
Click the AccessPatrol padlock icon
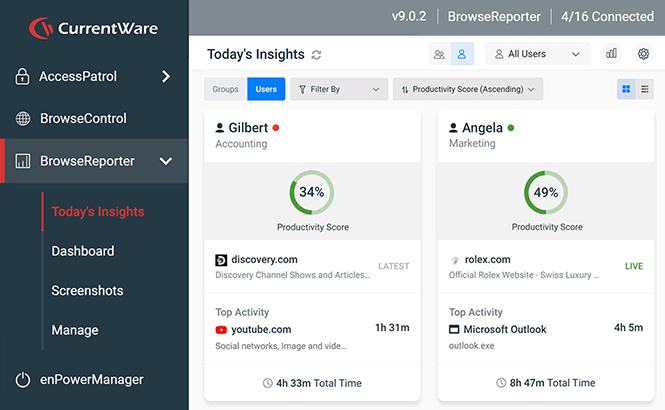point(22,77)
